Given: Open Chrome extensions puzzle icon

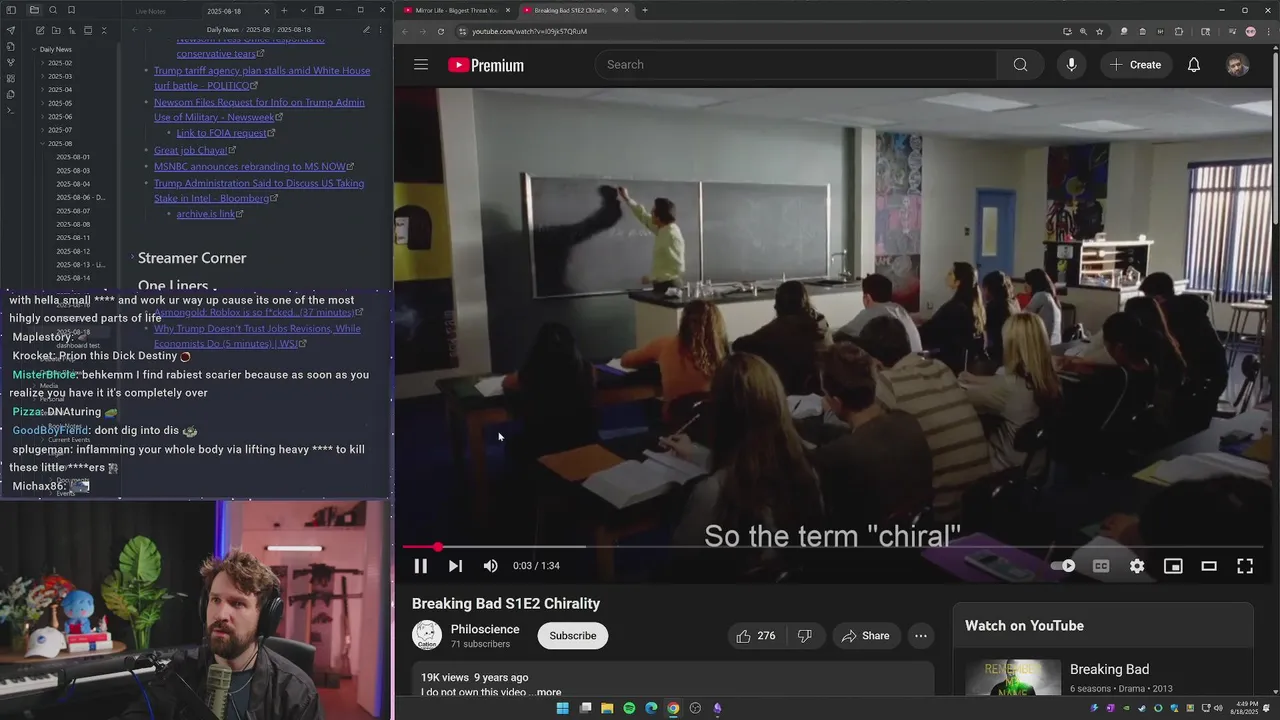Looking at the screenshot, I should [1179, 31].
